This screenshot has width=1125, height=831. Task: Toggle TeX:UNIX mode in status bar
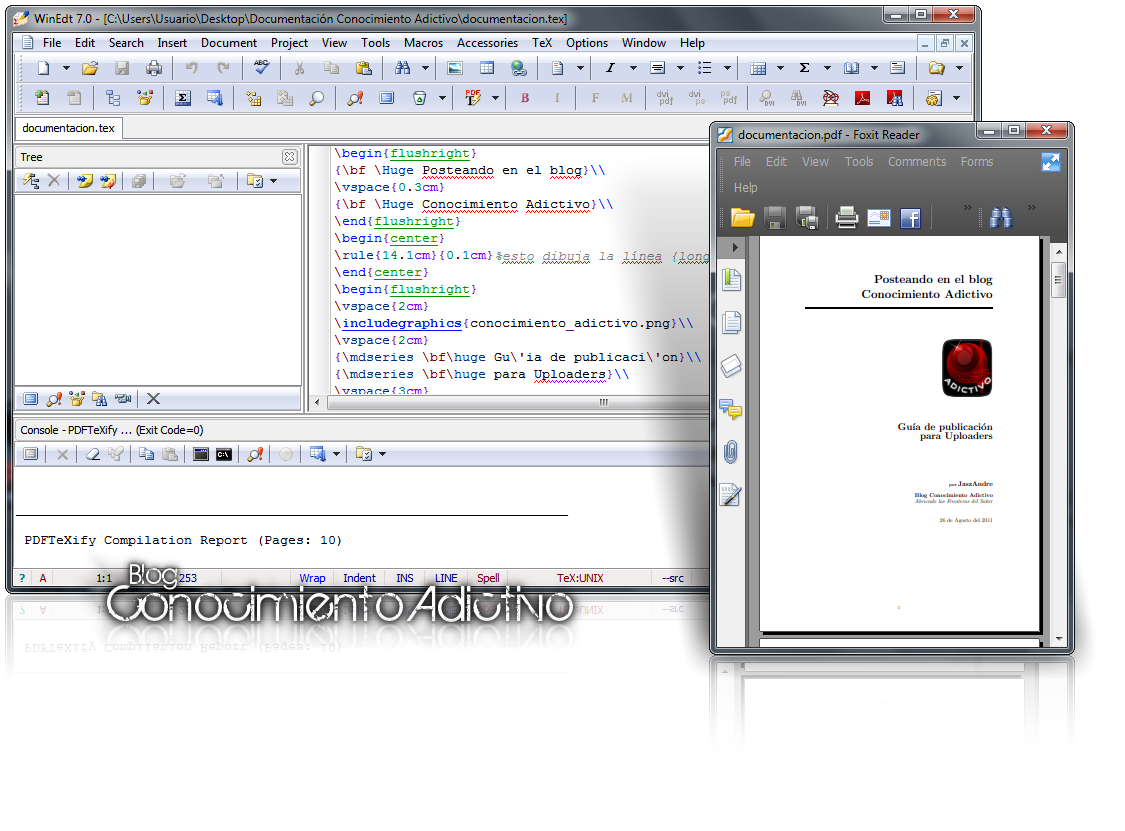pyautogui.click(x=580, y=578)
